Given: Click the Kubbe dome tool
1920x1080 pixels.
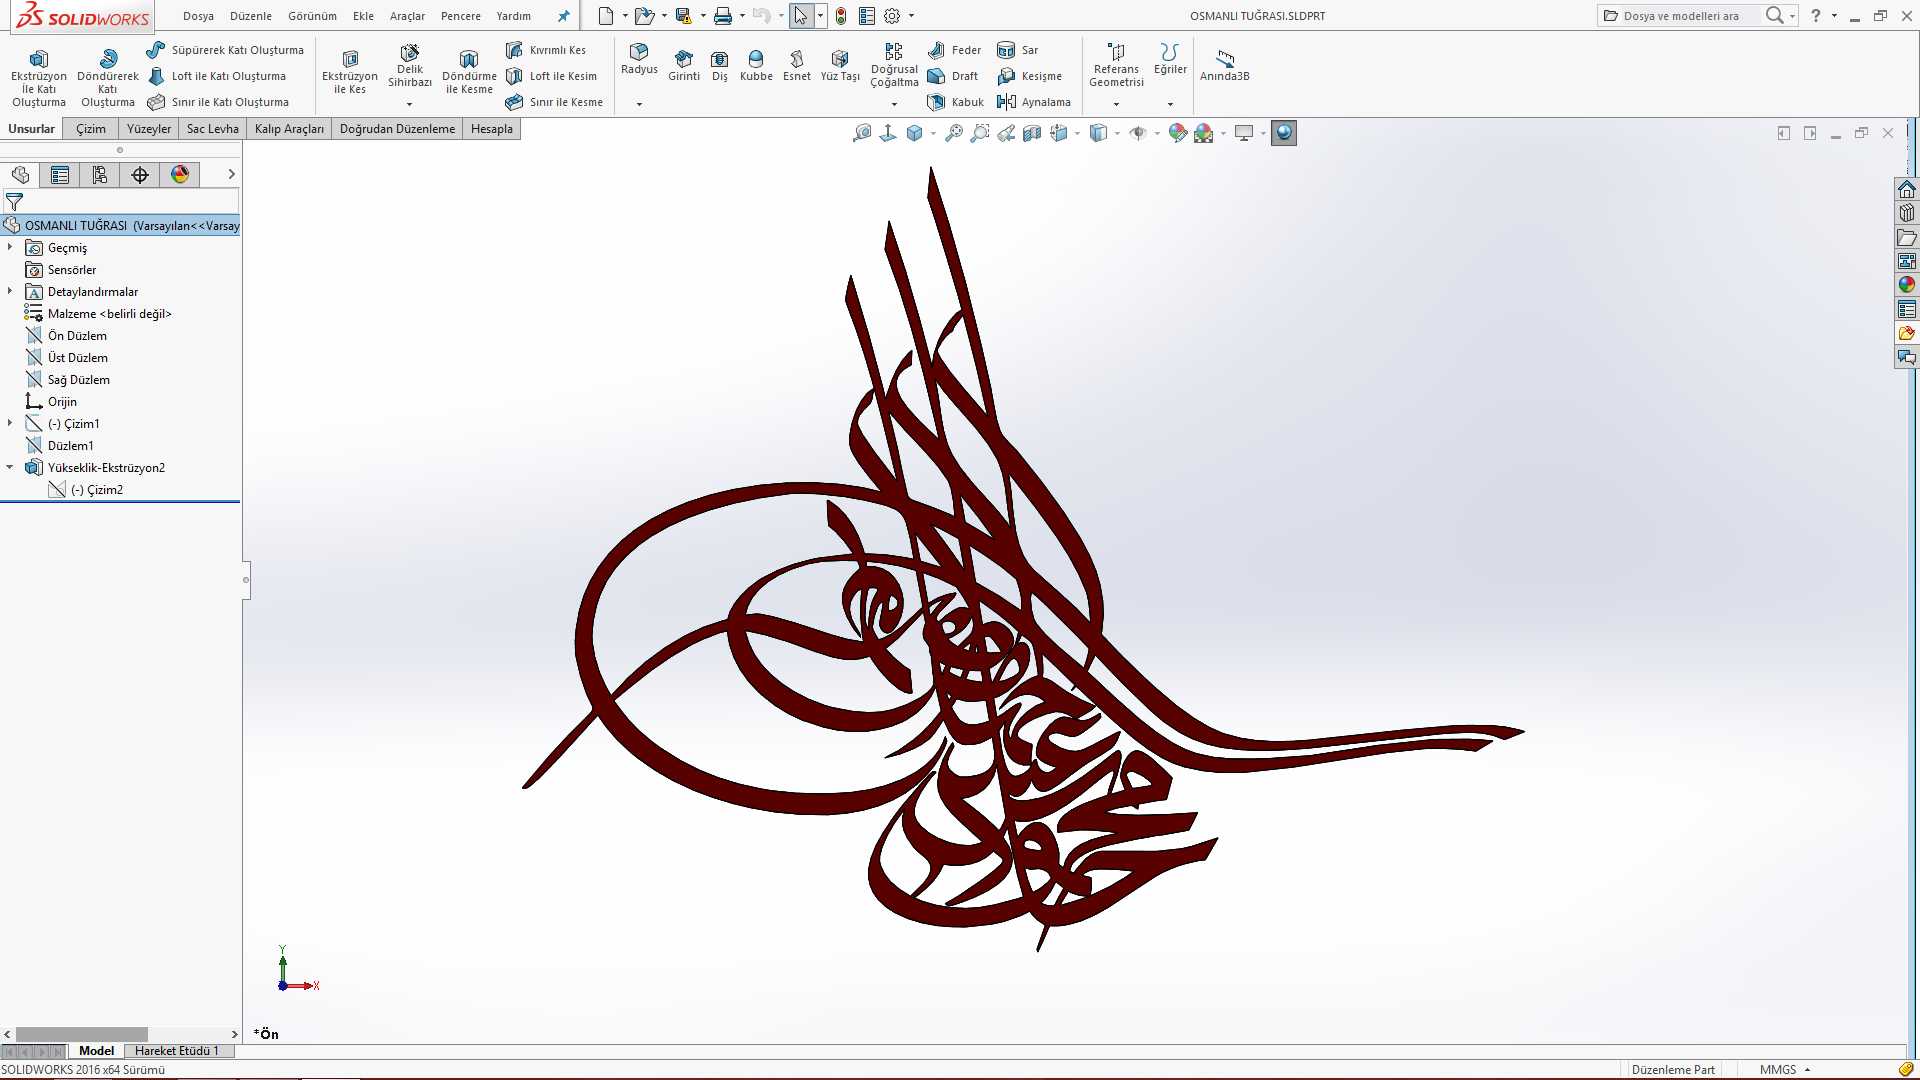Looking at the screenshot, I should pyautogui.click(x=756, y=66).
